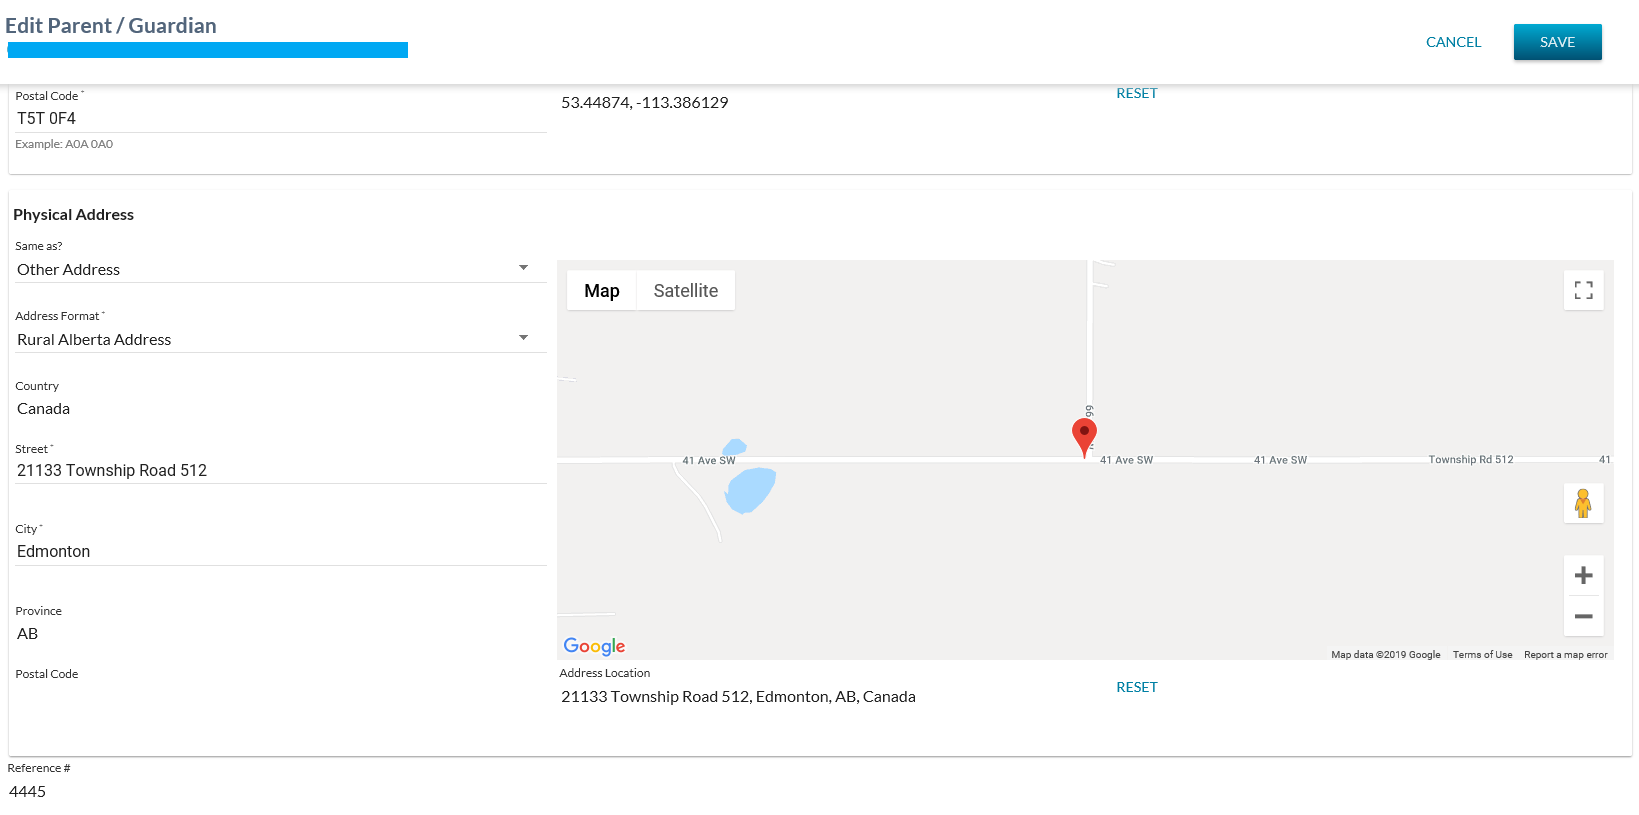Click the Postal Code field T5T 0F4
1639x815 pixels.
click(x=280, y=118)
